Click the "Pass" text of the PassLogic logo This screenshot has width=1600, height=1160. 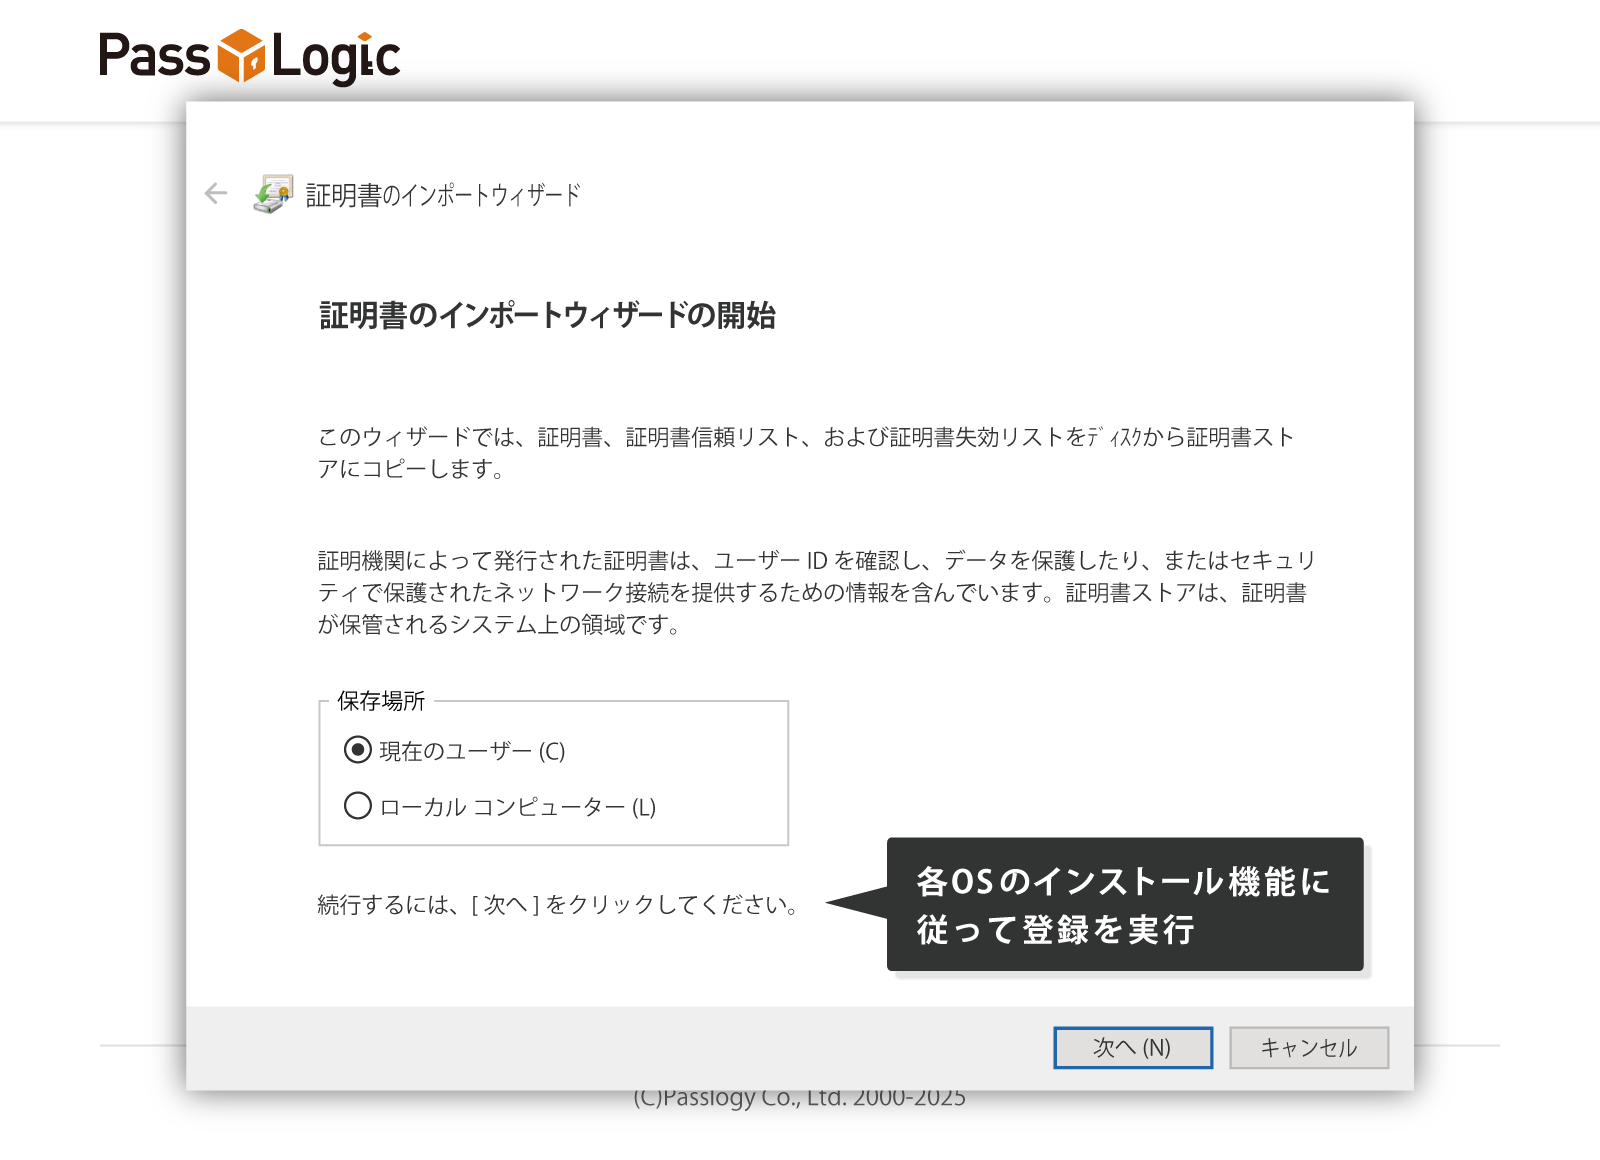click(154, 56)
